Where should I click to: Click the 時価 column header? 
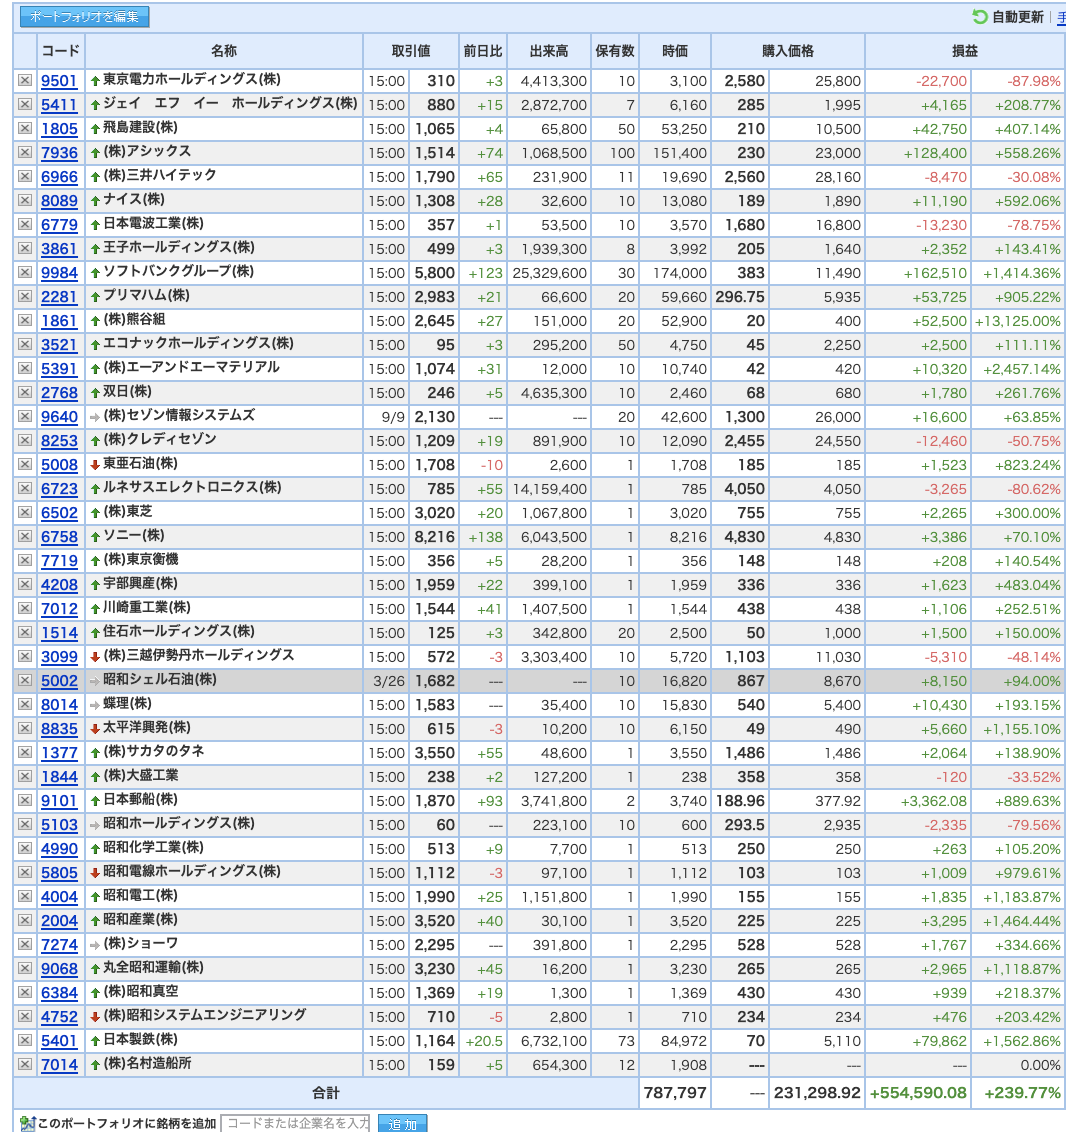(x=675, y=51)
